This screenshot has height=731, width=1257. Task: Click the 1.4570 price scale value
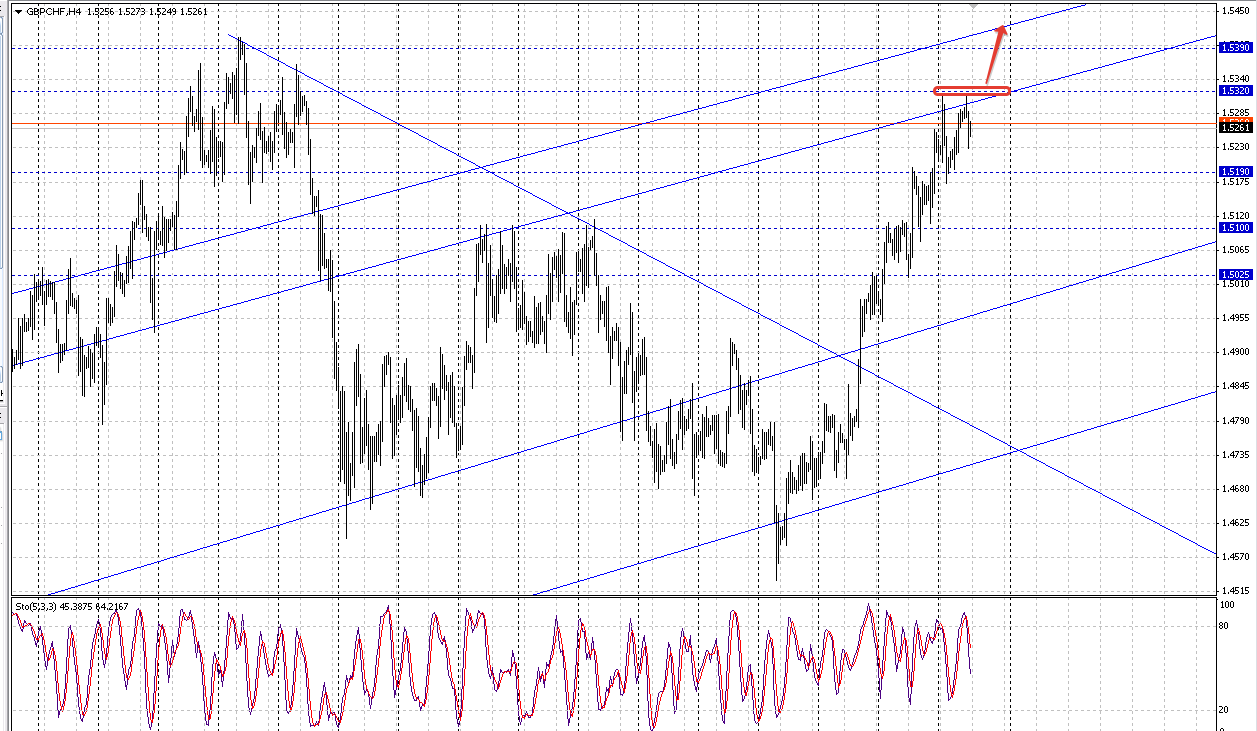pyautogui.click(x=1236, y=556)
